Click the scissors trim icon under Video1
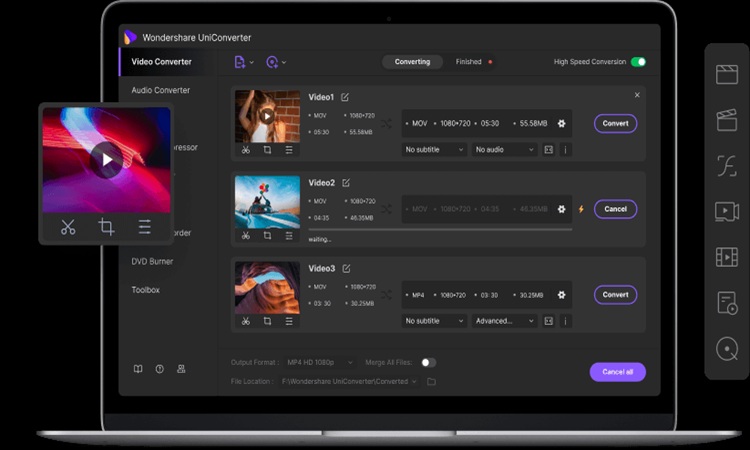 (246, 150)
